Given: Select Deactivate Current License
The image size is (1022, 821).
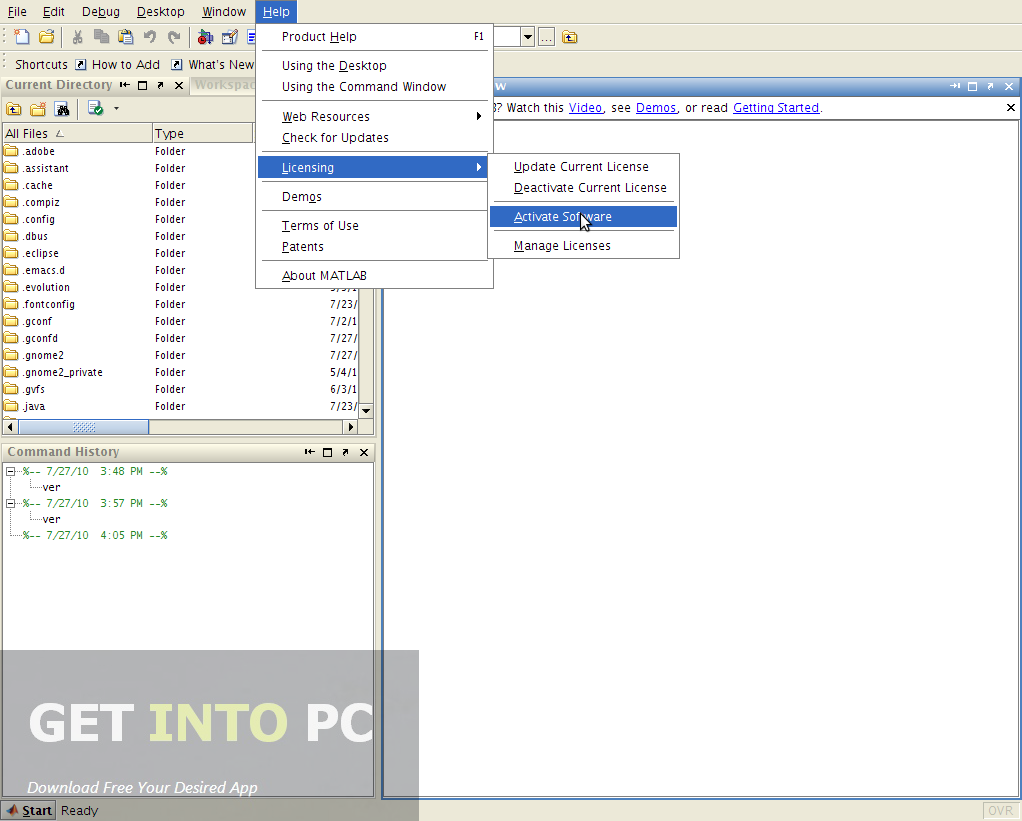Looking at the screenshot, I should point(583,188).
